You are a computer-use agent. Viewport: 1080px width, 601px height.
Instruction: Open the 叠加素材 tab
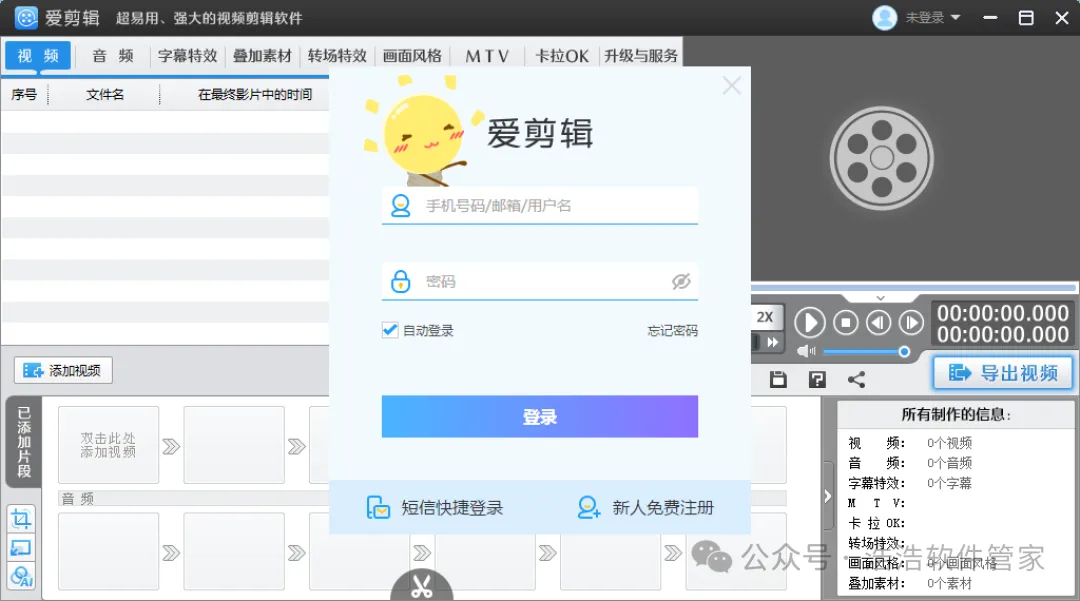262,56
